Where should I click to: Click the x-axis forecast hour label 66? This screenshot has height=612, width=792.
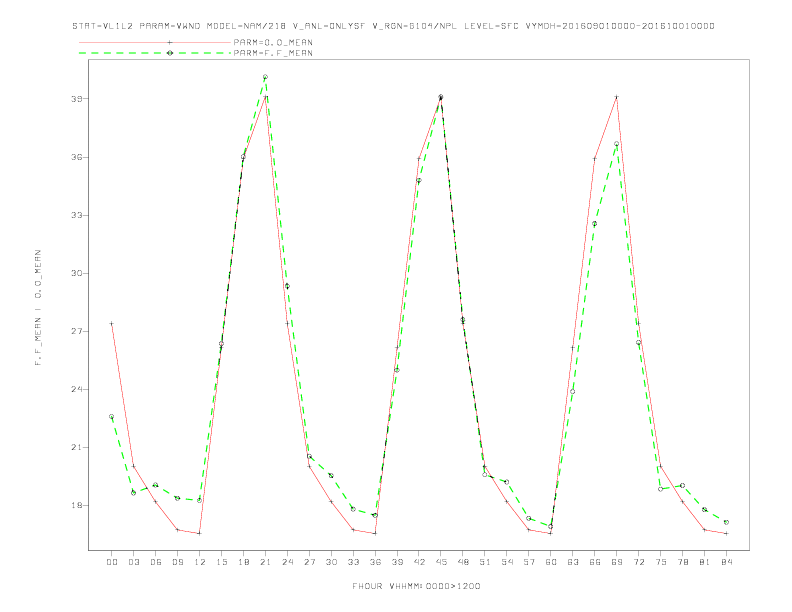(x=595, y=562)
